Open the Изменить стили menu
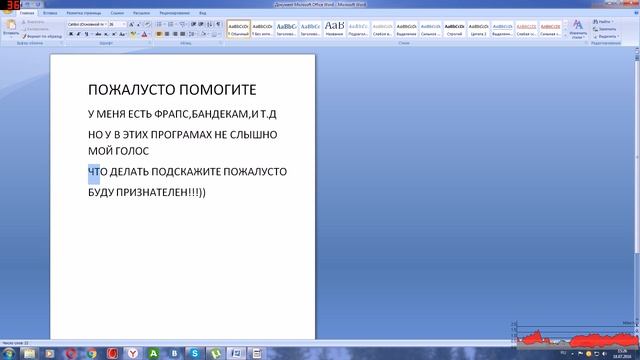This screenshot has width=640, height=360. pos(578,29)
